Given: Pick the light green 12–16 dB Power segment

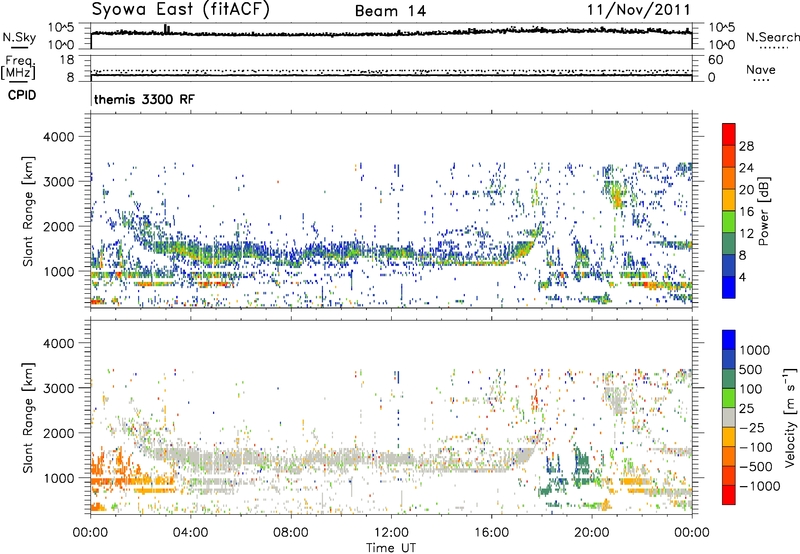Looking at the screenshot, I should pyautogui.click(x=729, y=222).
